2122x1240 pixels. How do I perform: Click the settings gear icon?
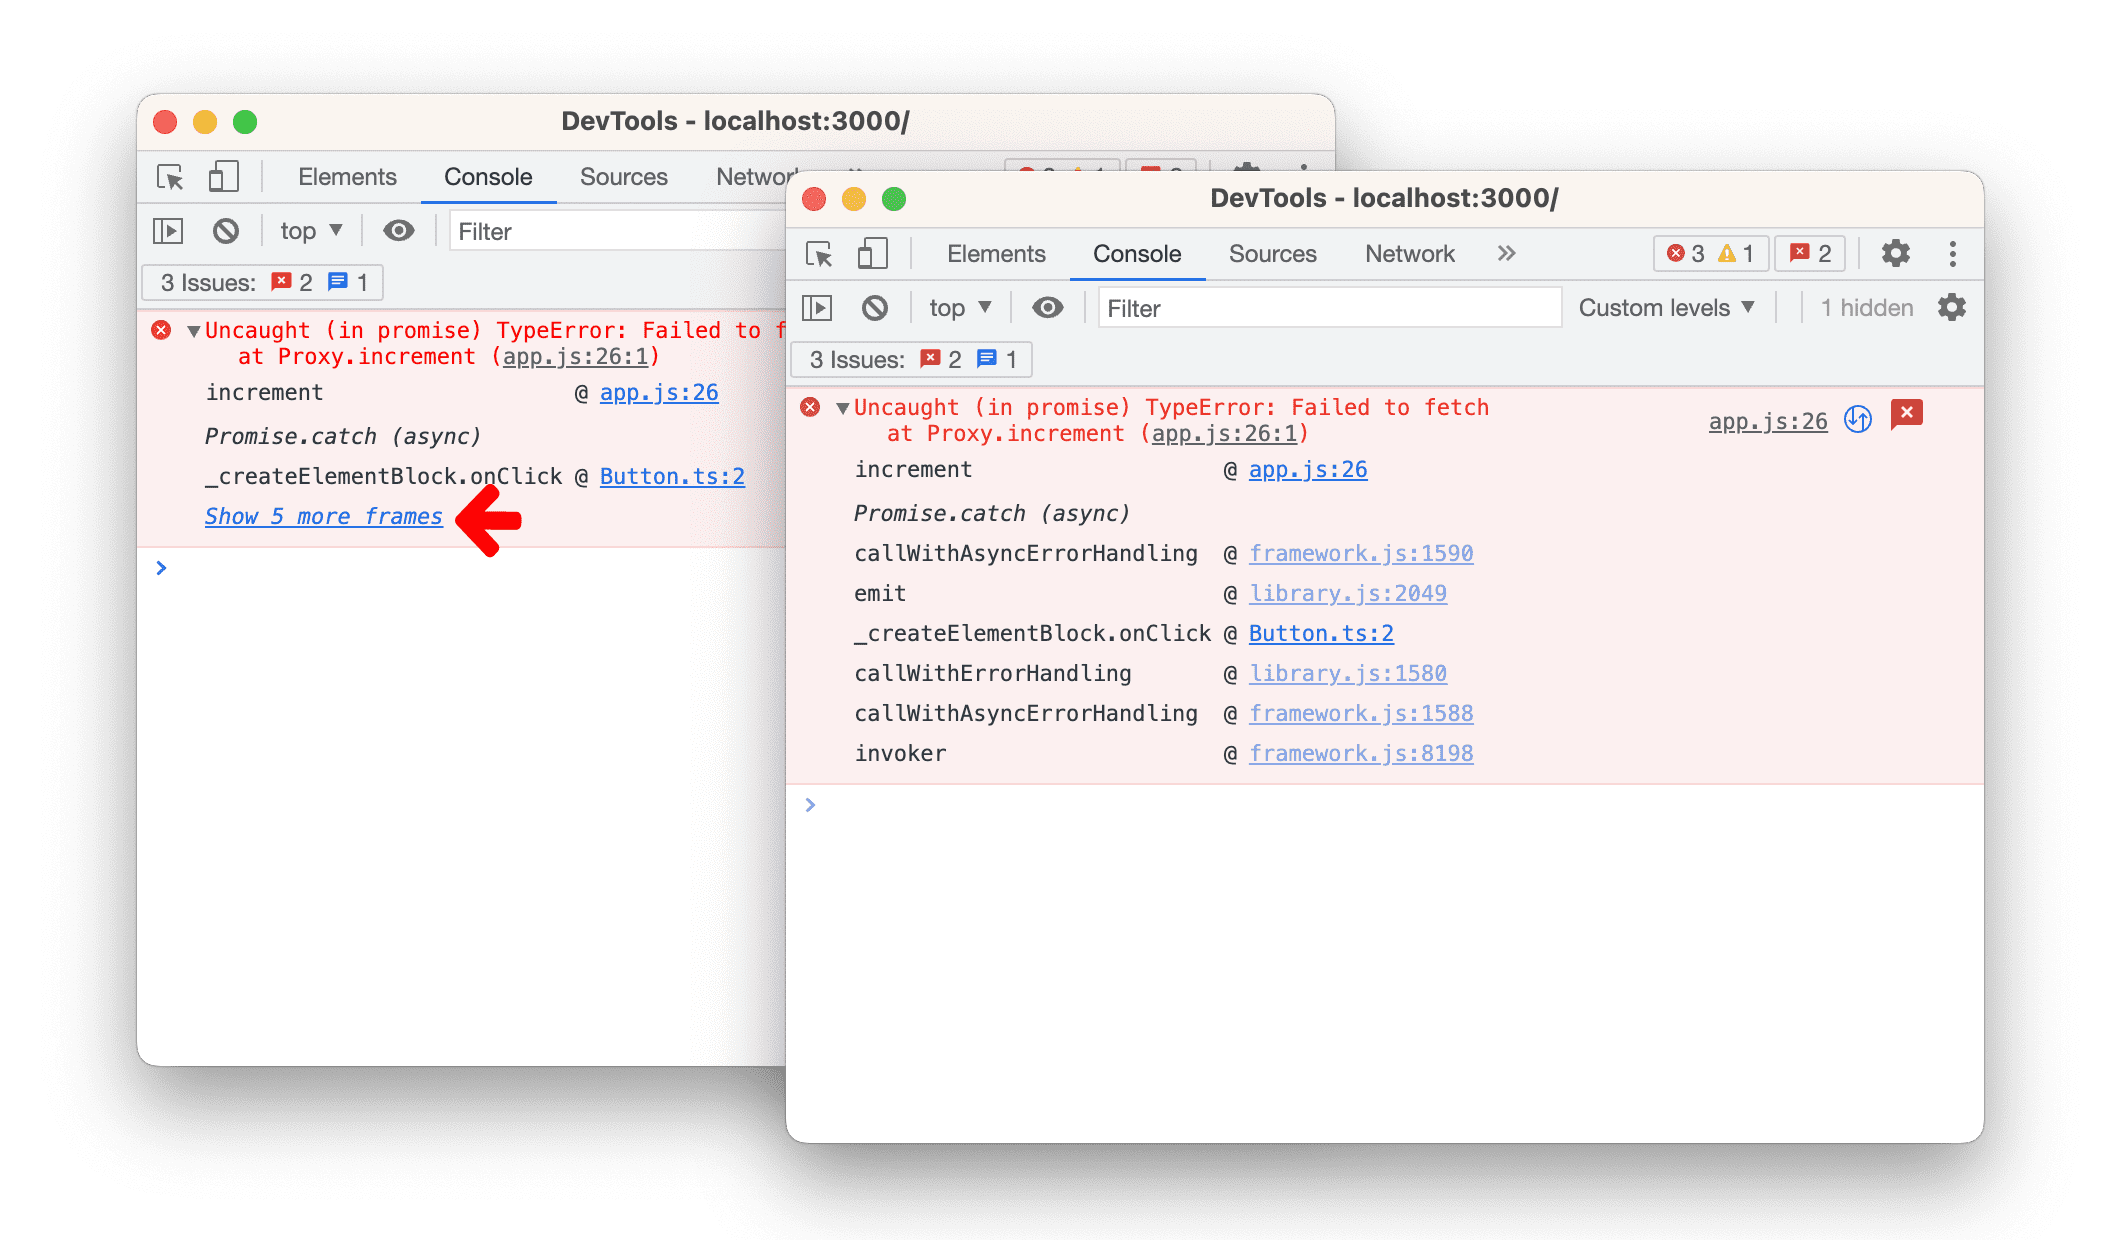tap(1895, 254)
